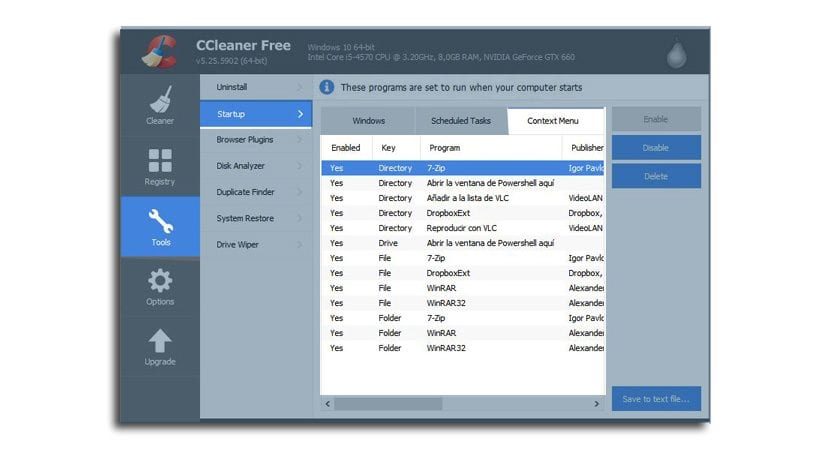
Task: Click the Disable button
Action: pyautogui.click(x=656, y=148)
